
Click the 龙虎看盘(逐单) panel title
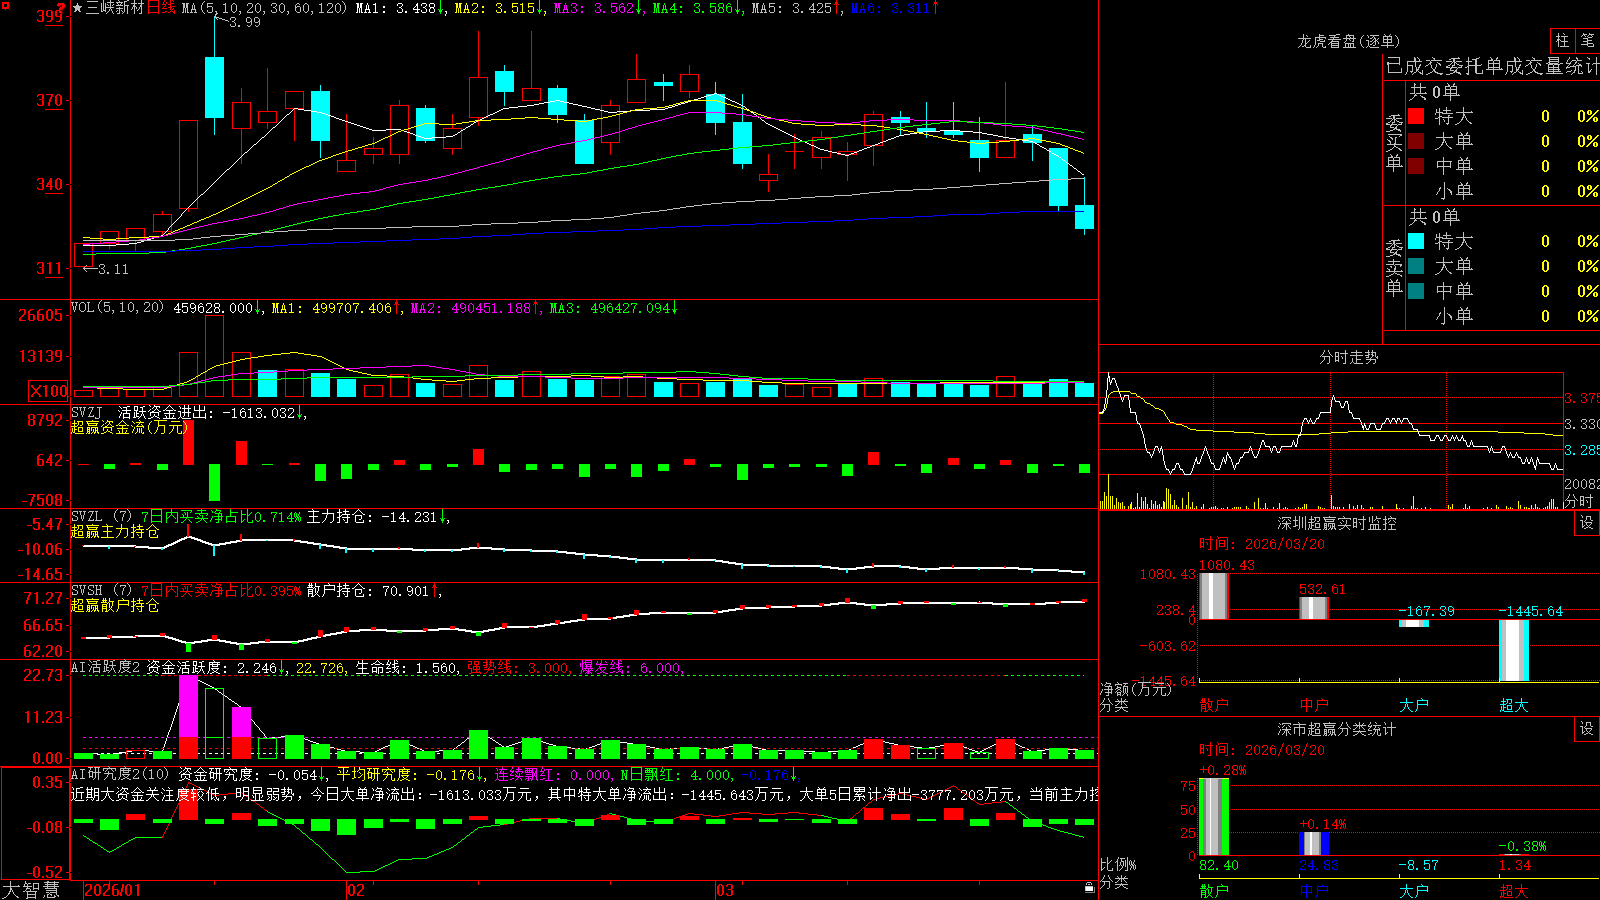[1348, 41]
